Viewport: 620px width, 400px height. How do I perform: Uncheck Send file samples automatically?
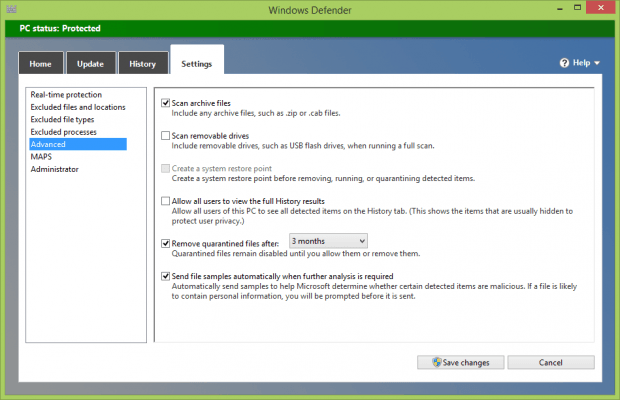[166, 276]
